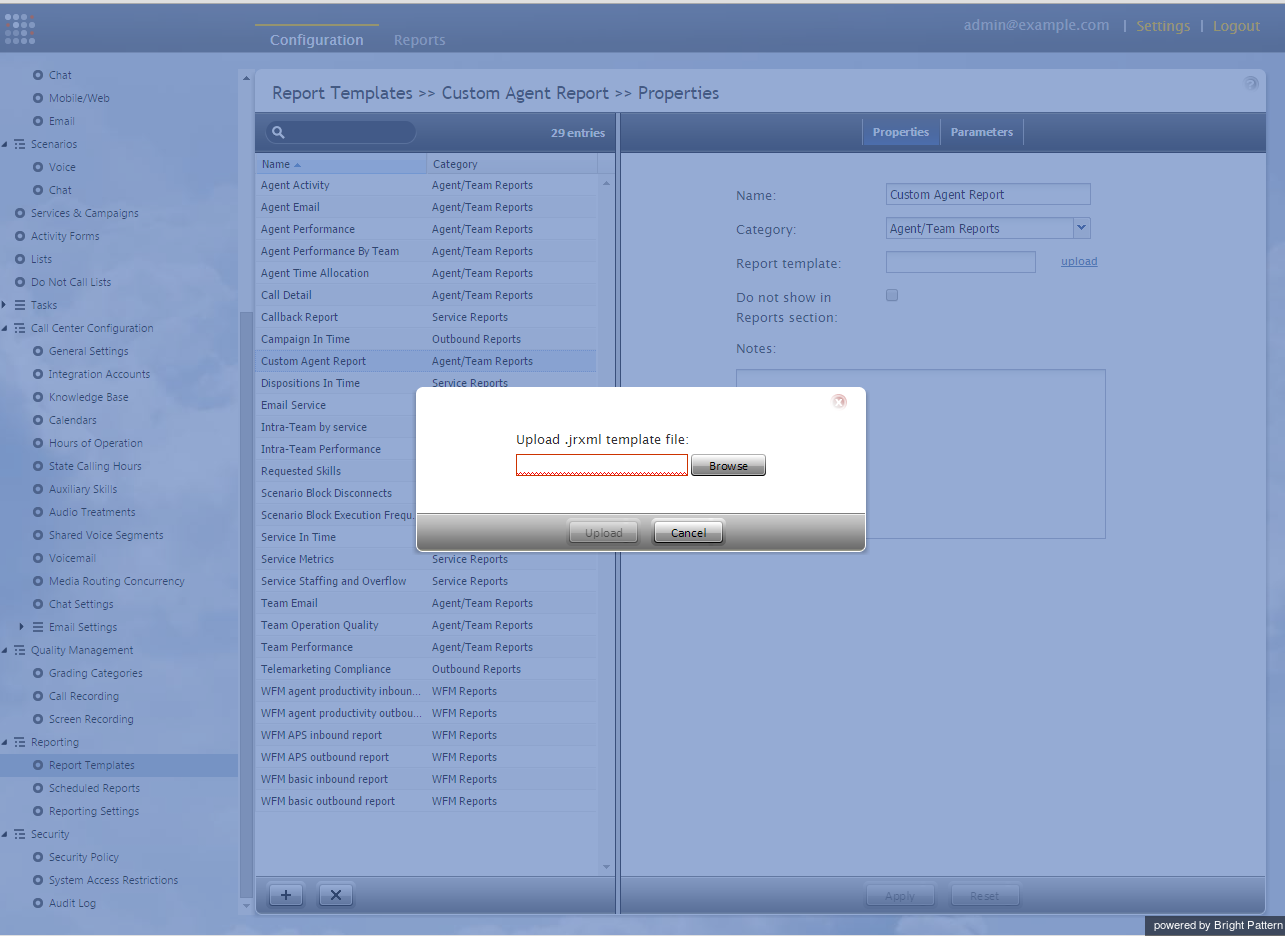Click the Report template text field
Screen dimensions: 1285x936
pos(961,262)
